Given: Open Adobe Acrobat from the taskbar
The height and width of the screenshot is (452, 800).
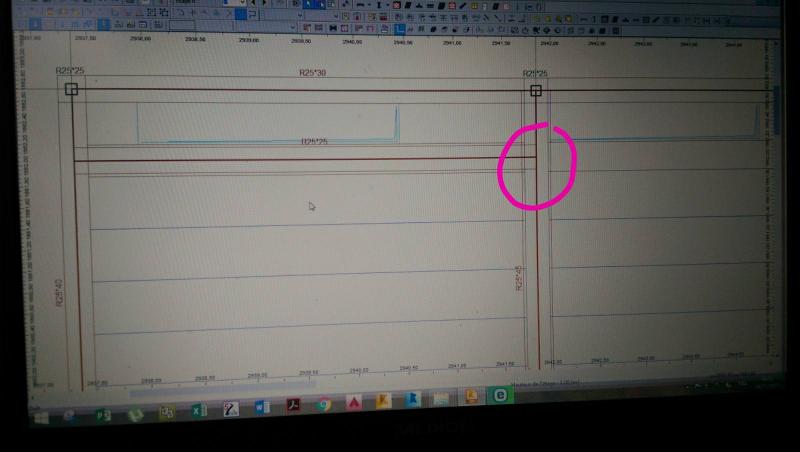Looking at the screenshot, I should pos(293,406).
